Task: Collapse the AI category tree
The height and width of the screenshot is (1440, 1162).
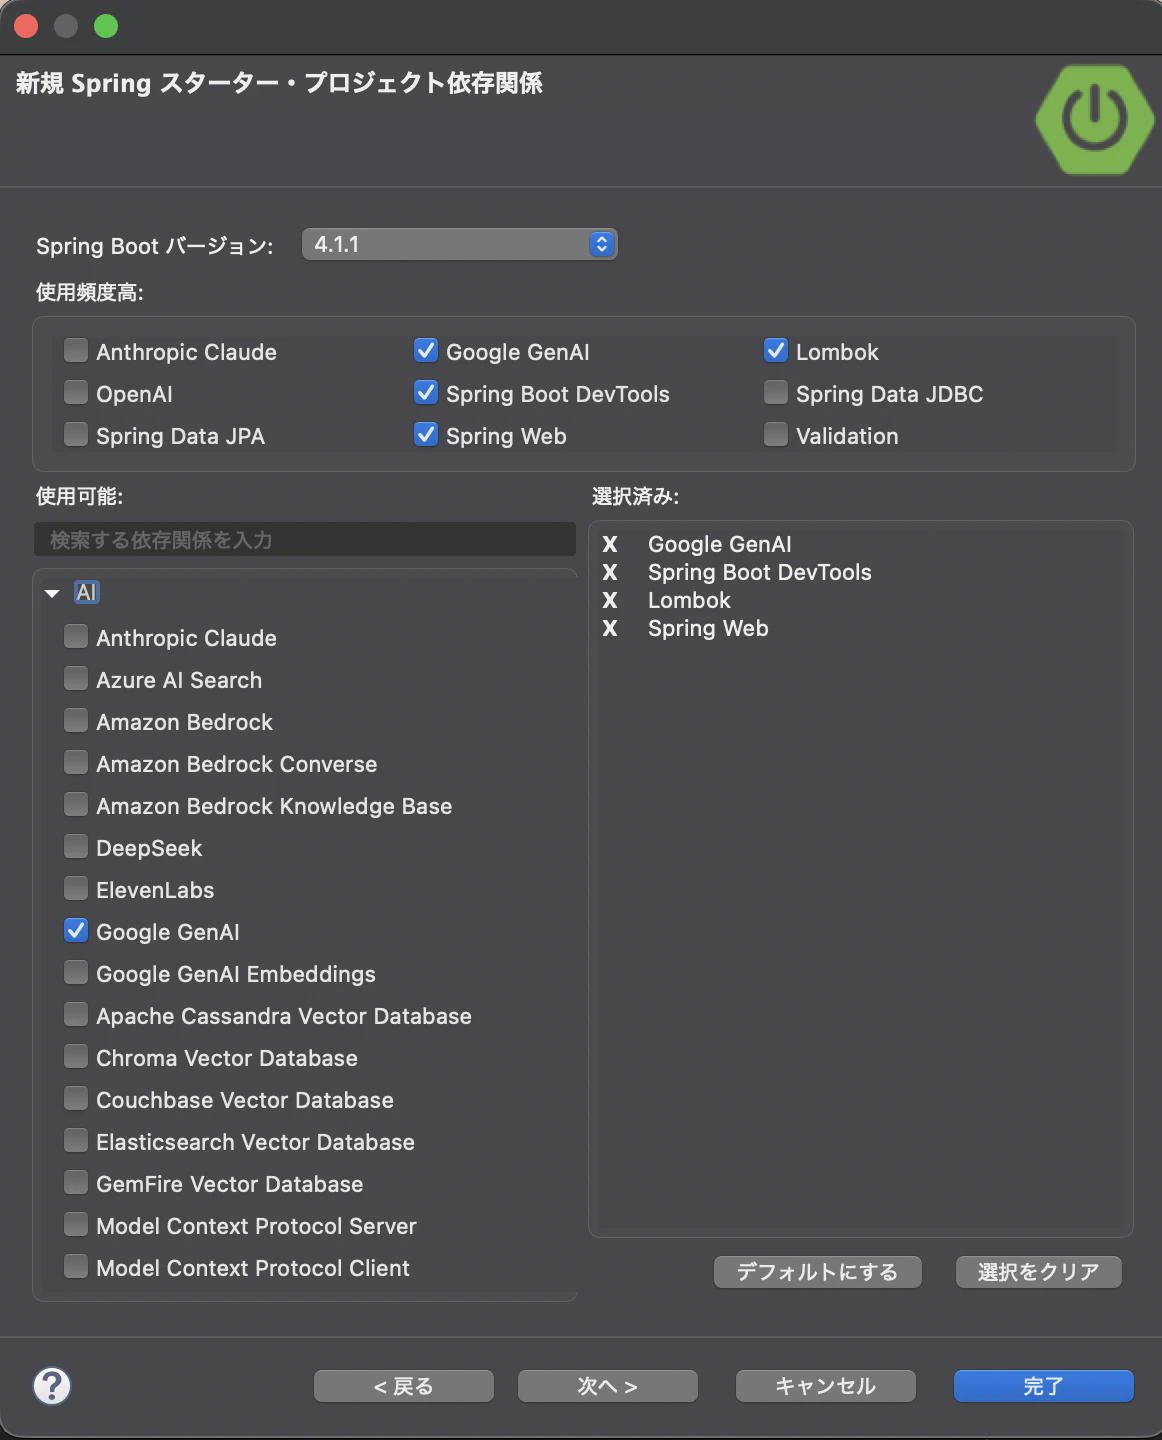Action: 52,593
